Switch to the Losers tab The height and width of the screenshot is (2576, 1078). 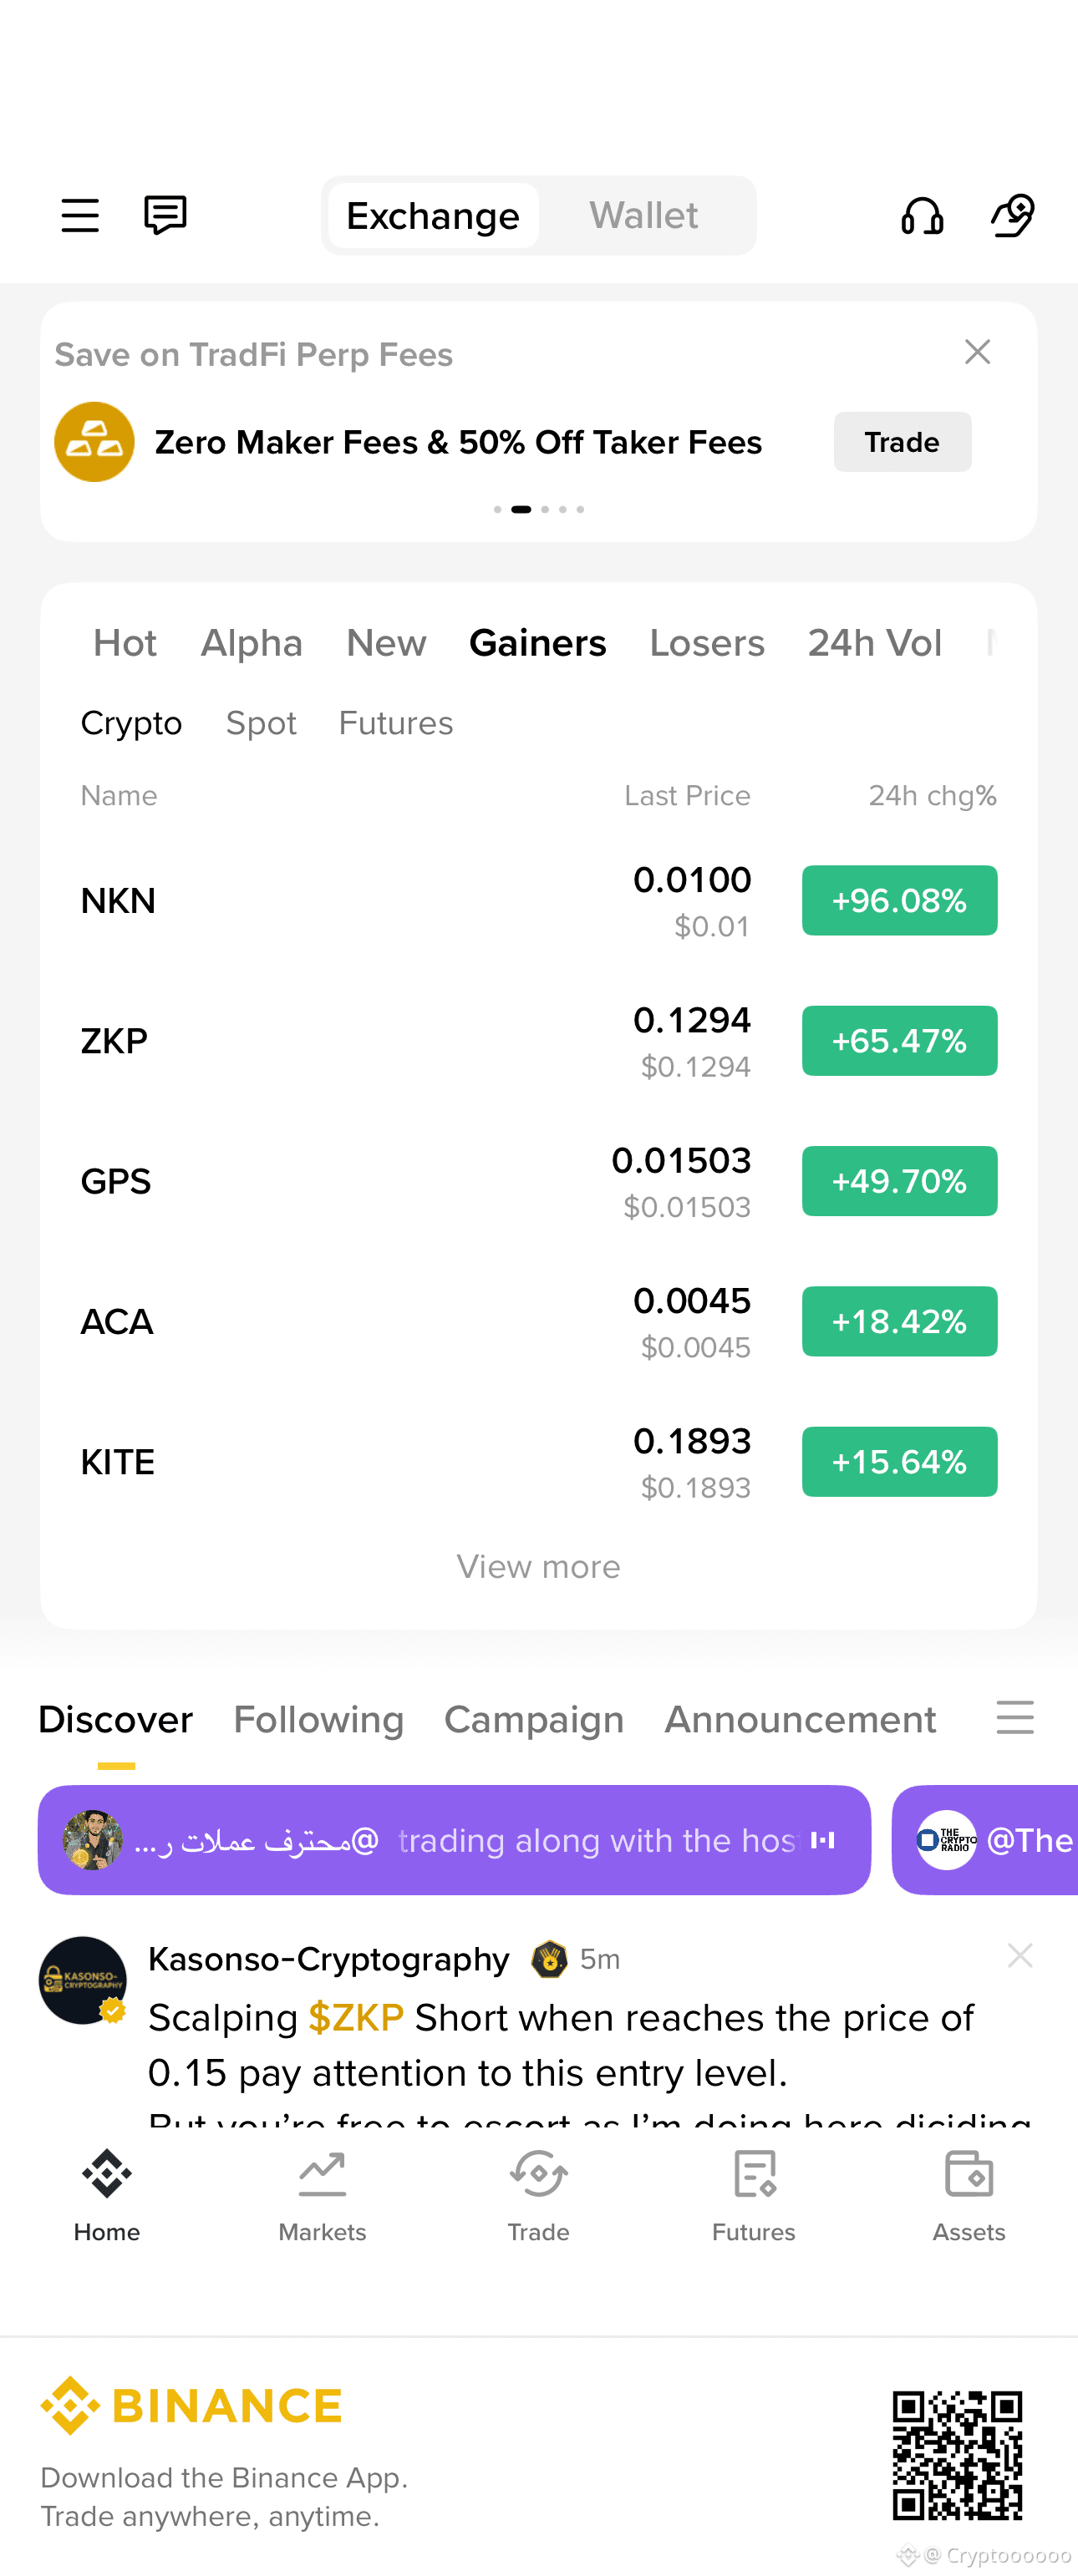(707, 643)
